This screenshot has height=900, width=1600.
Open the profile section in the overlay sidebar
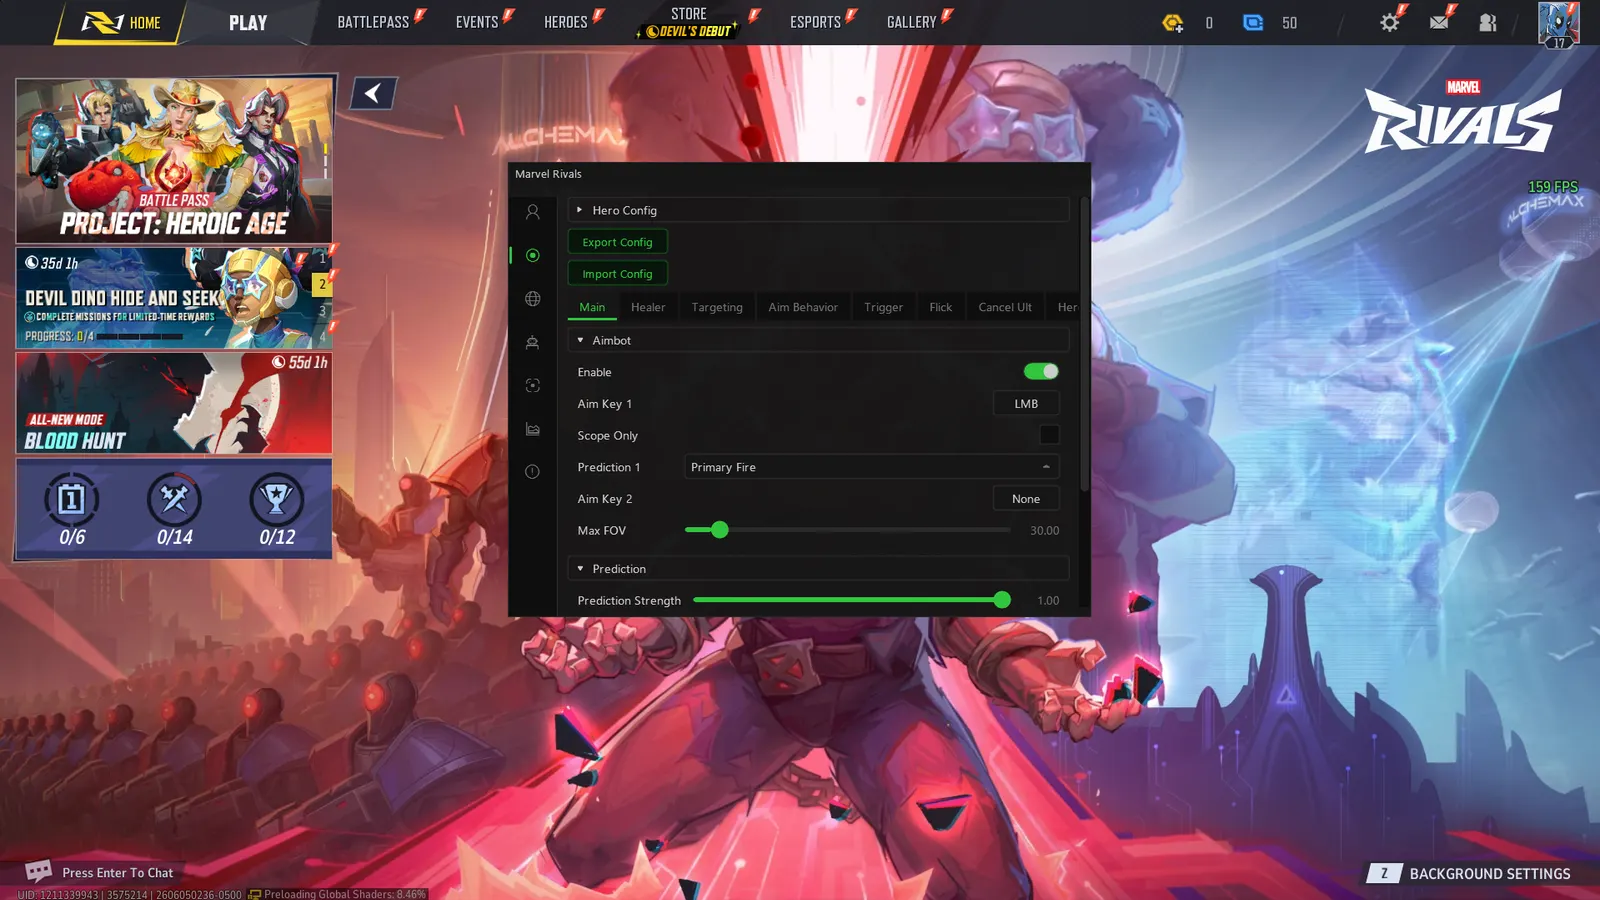[532, 212]
